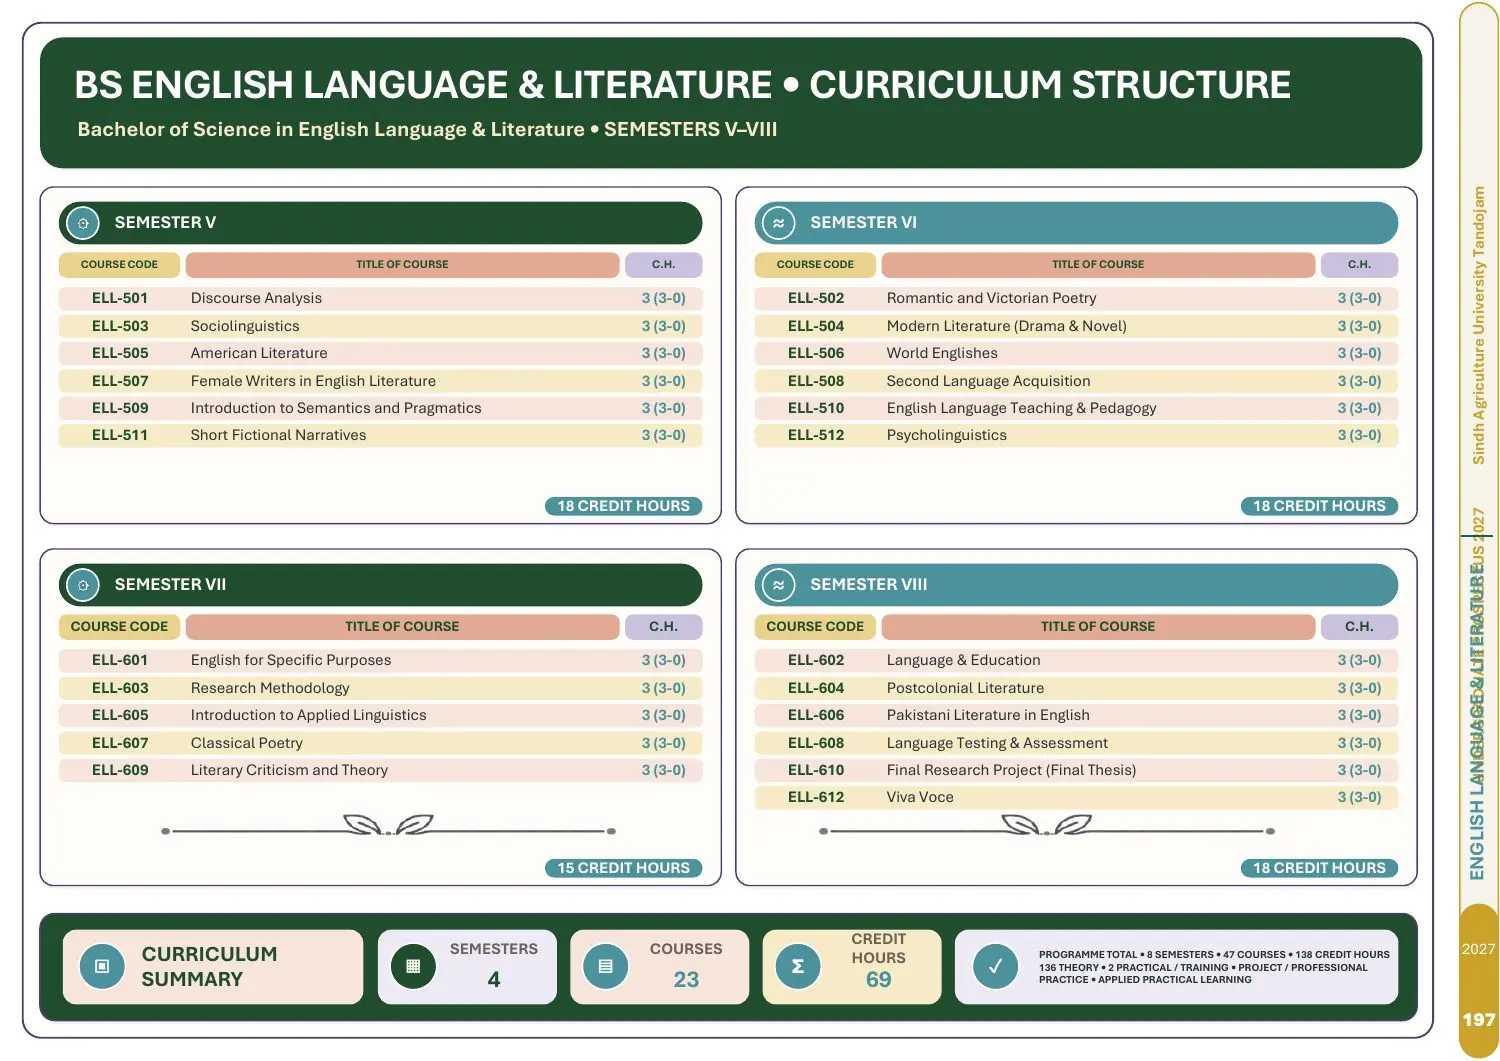
Task: Click the Research Methodology course title
Action: point(270,688)
